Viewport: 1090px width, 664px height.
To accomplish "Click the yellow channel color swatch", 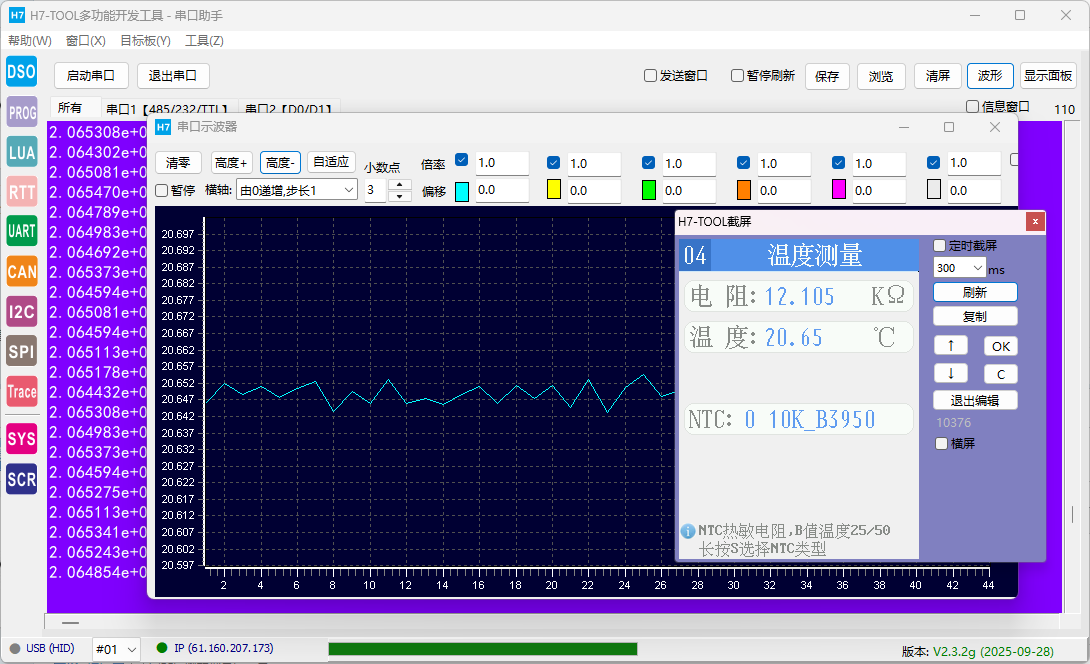I will 554,190.
